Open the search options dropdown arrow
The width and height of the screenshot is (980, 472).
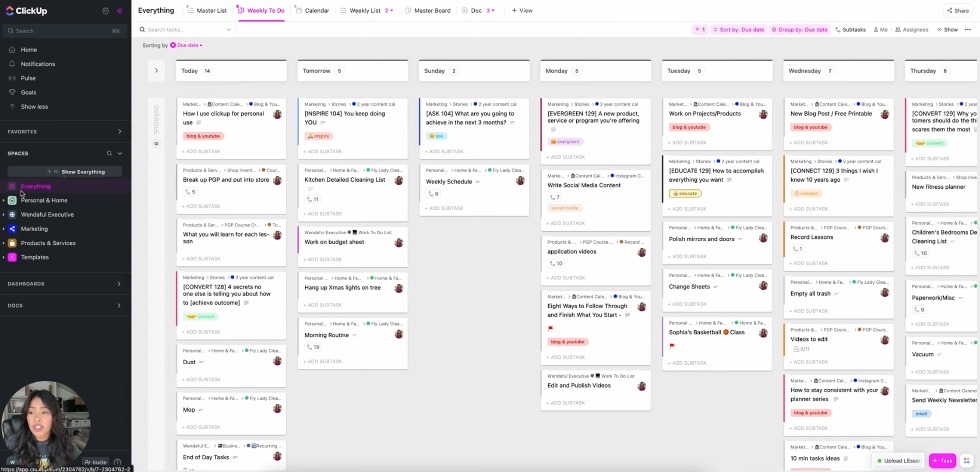coord(229,29)
